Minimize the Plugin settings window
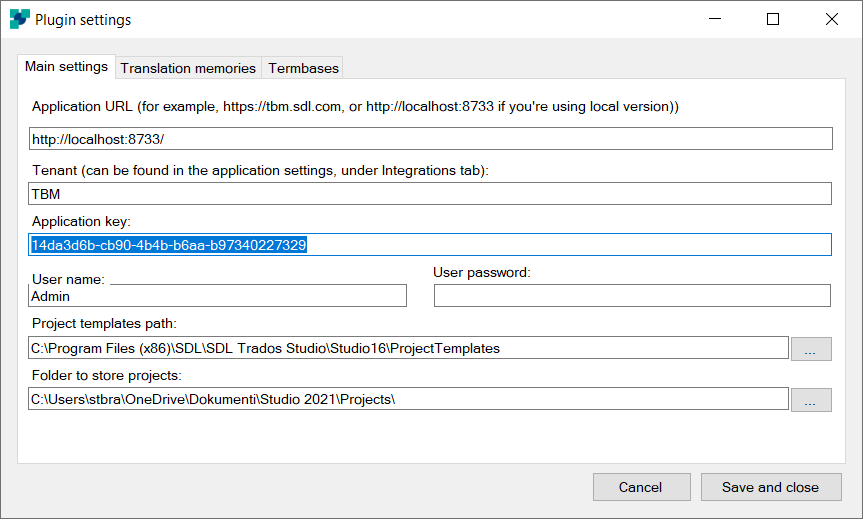Image resolution: width=863 pixels, height=519 pixels. pos(715,19)
